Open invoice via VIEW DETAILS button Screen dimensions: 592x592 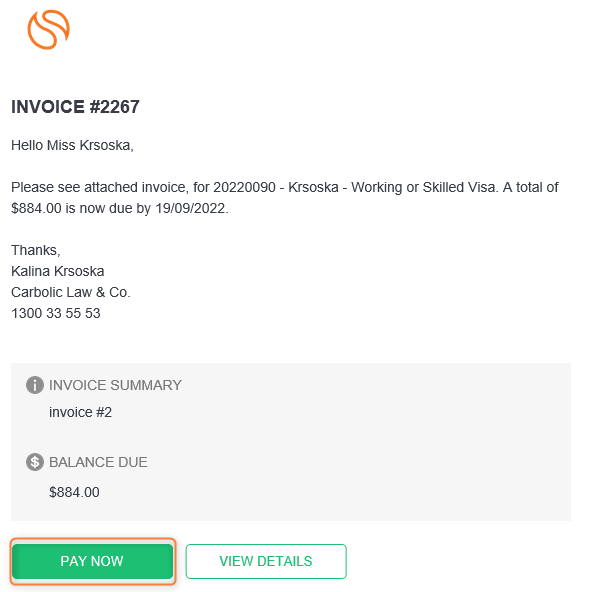coord(266,561)
